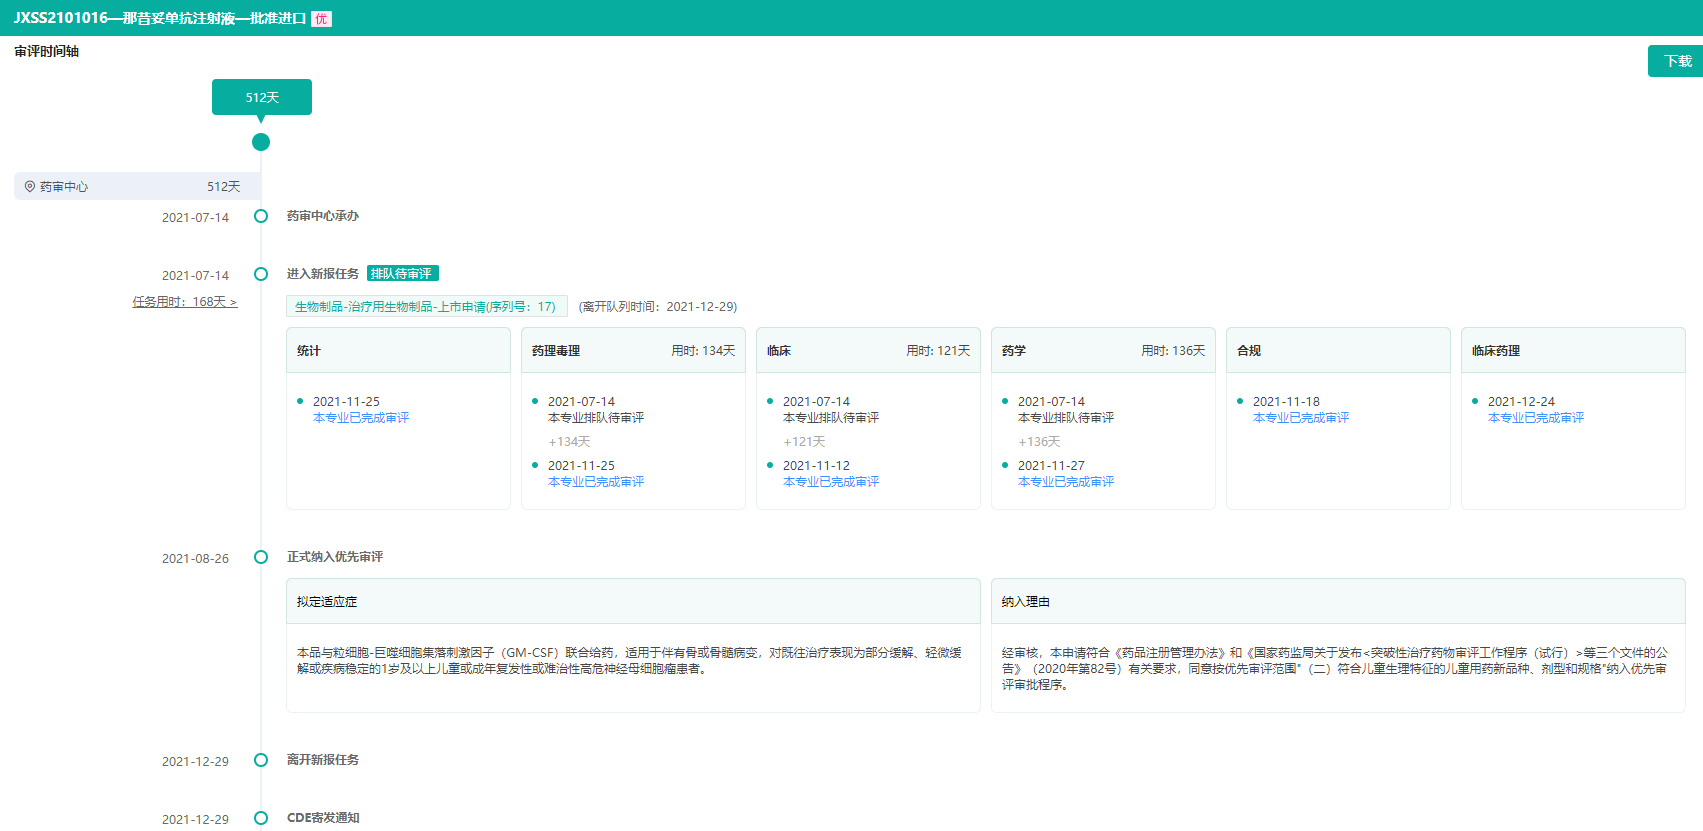Click timeline node for CDE寄发通知
1703x831 pixels.
(261, 818)
